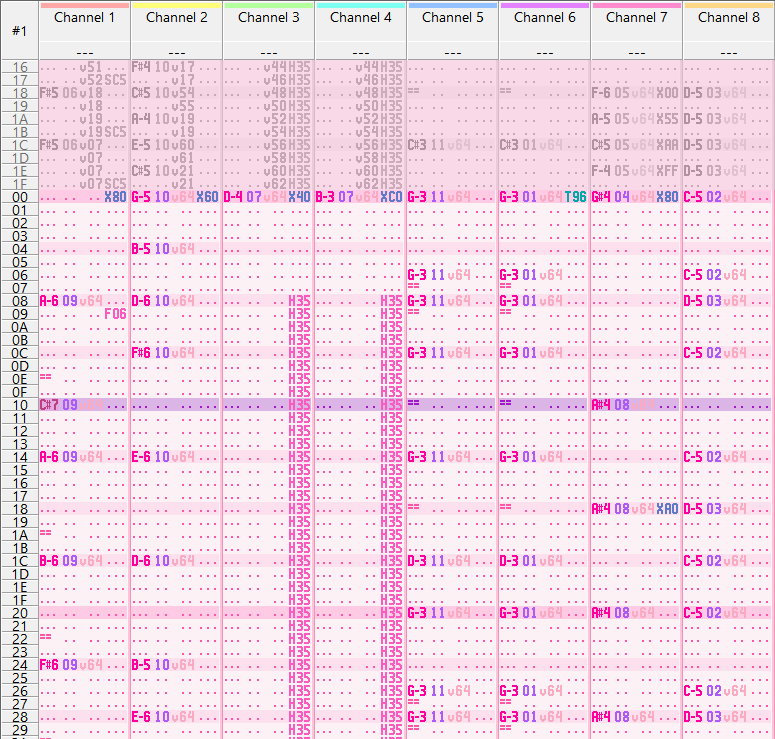The height and width of the screenshot is (739, 775).
Task: Click the D-4 note in Channel 3
Action: point(233,197)
